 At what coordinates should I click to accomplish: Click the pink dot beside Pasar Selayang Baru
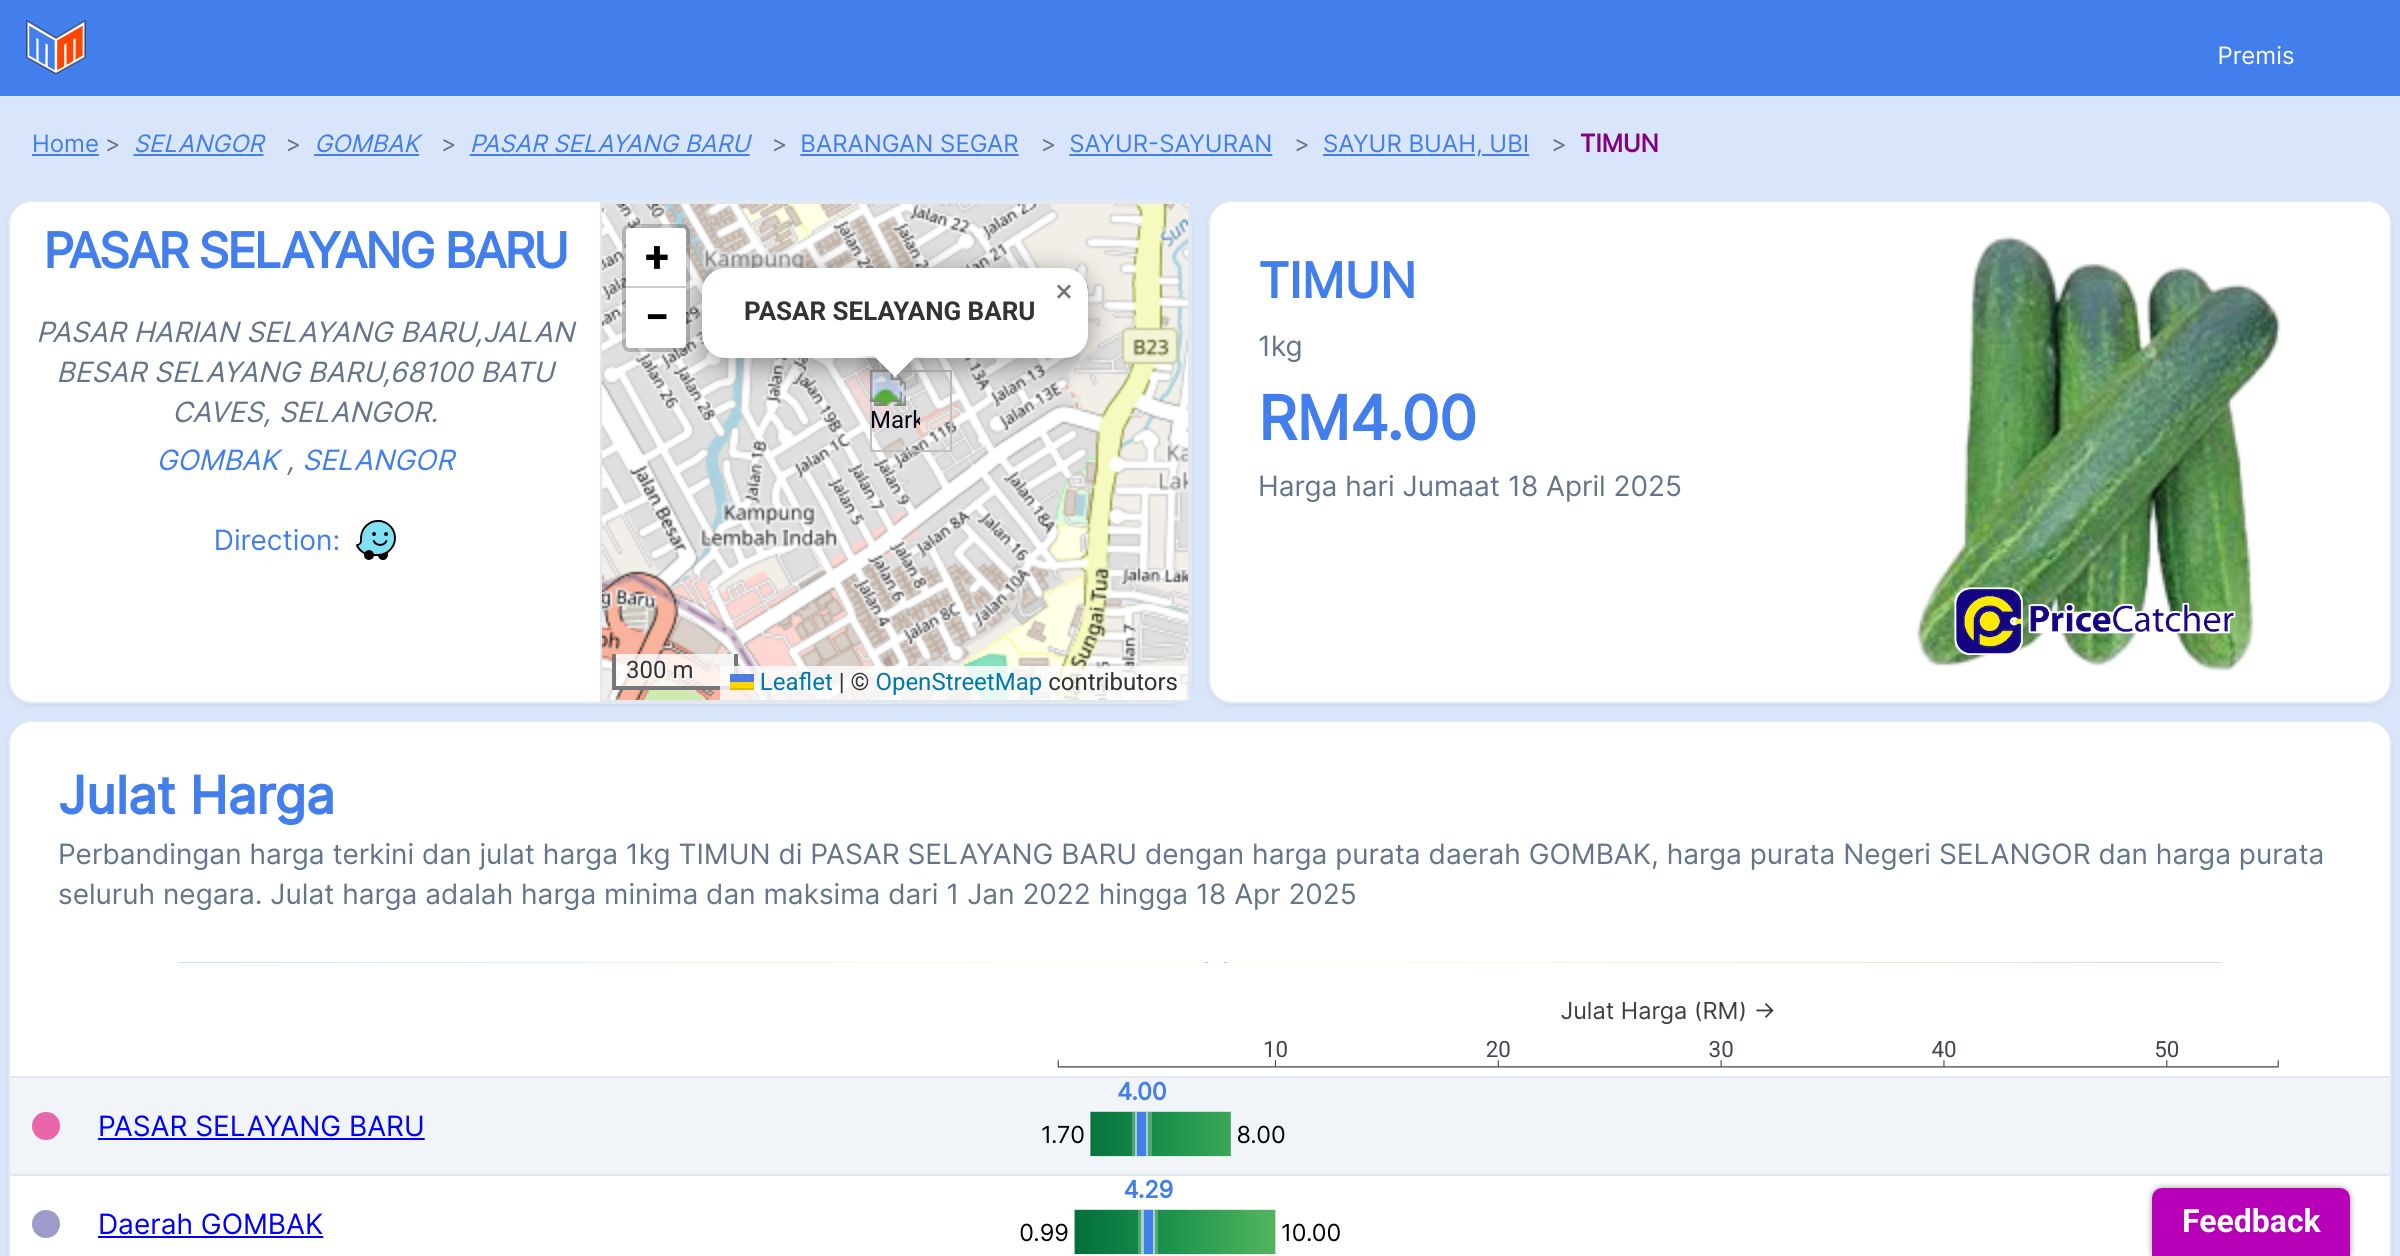pos(46,1126)
